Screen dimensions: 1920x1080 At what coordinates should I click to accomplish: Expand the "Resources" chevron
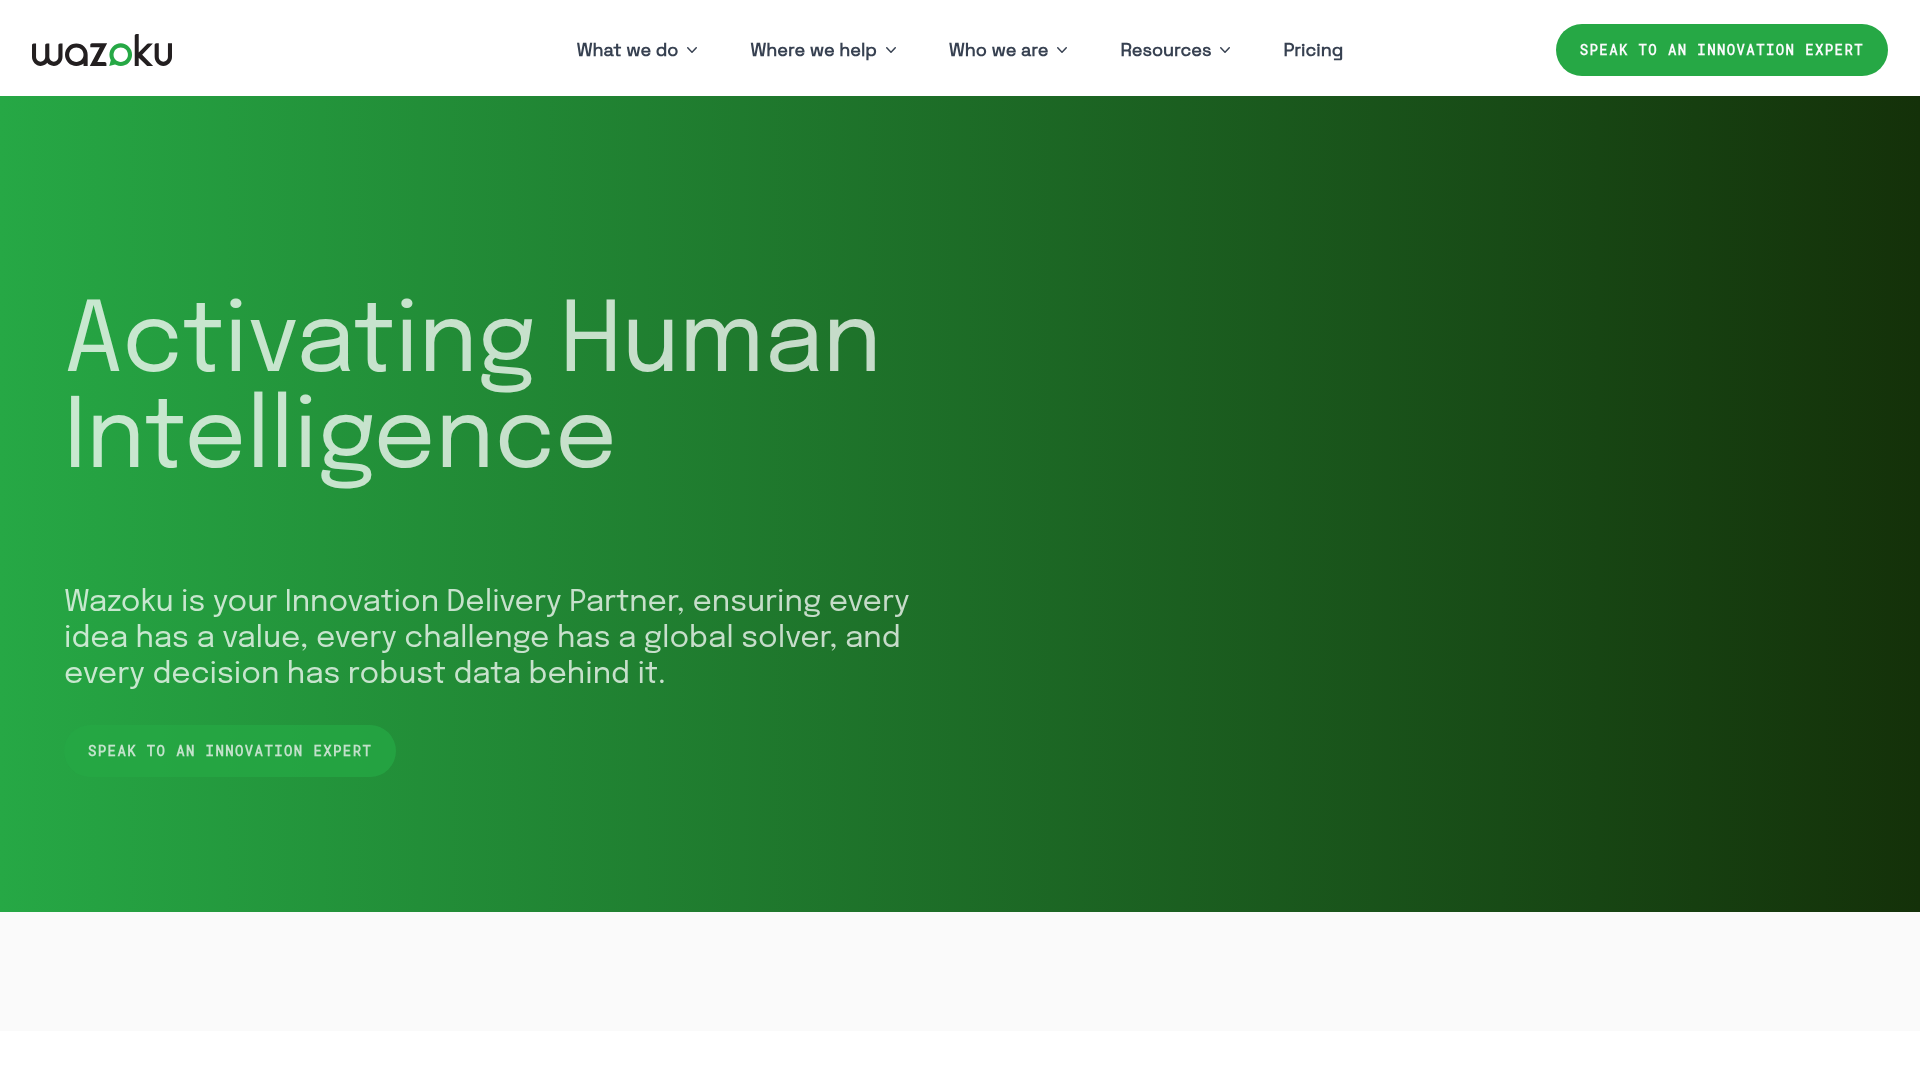coord(1224,50)
